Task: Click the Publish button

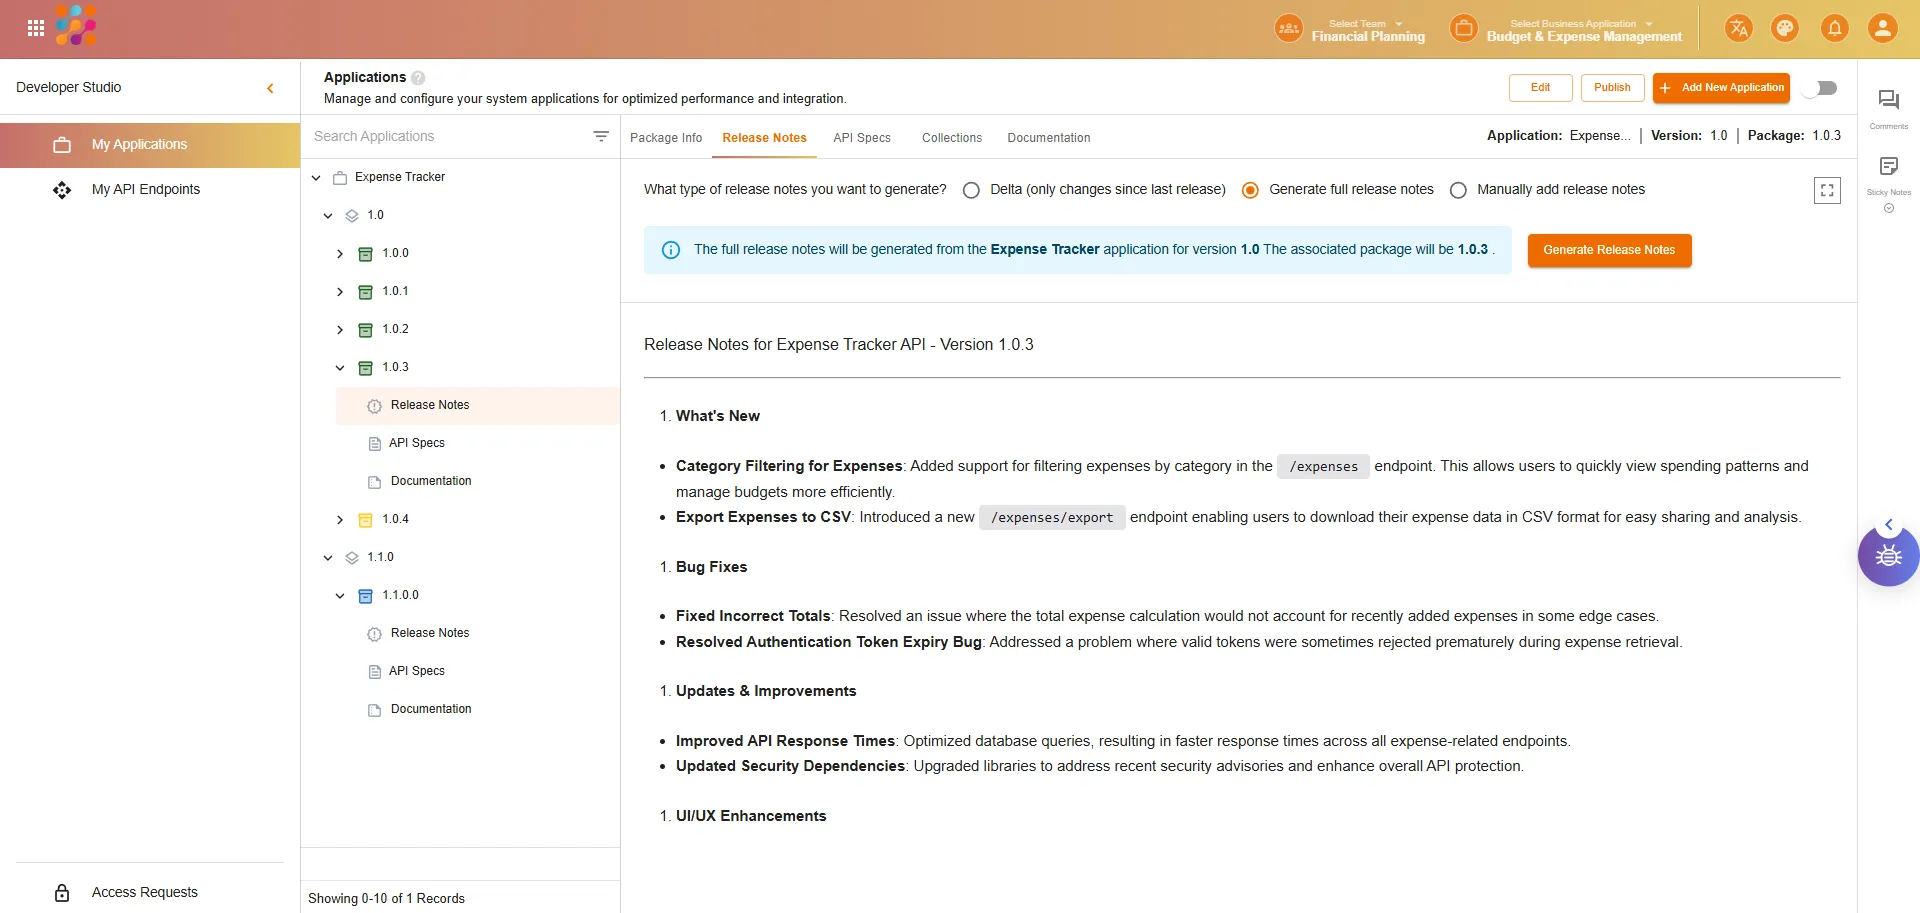Action: 1611,88
